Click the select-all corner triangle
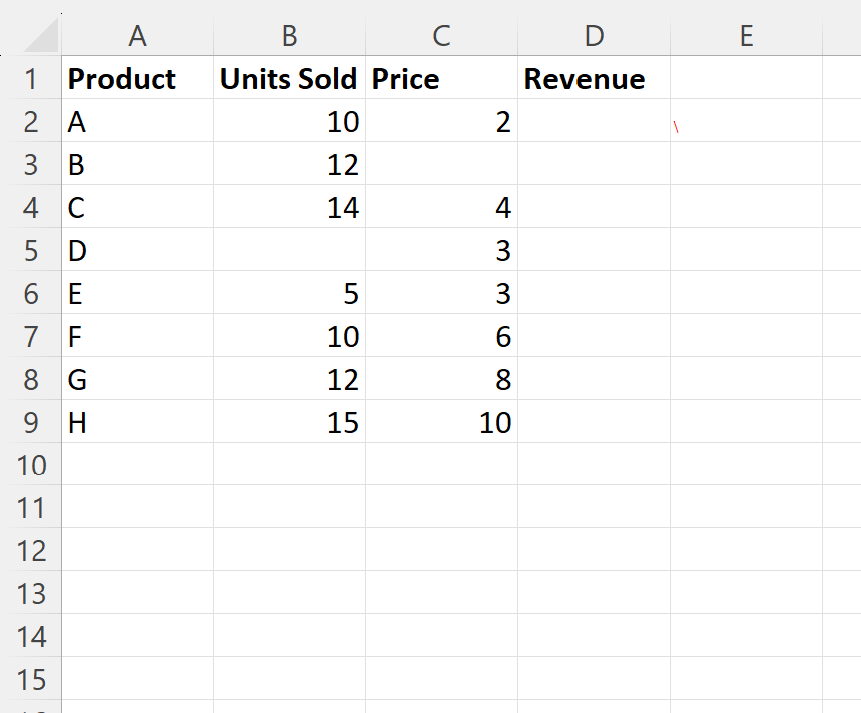 pos(42,36)
